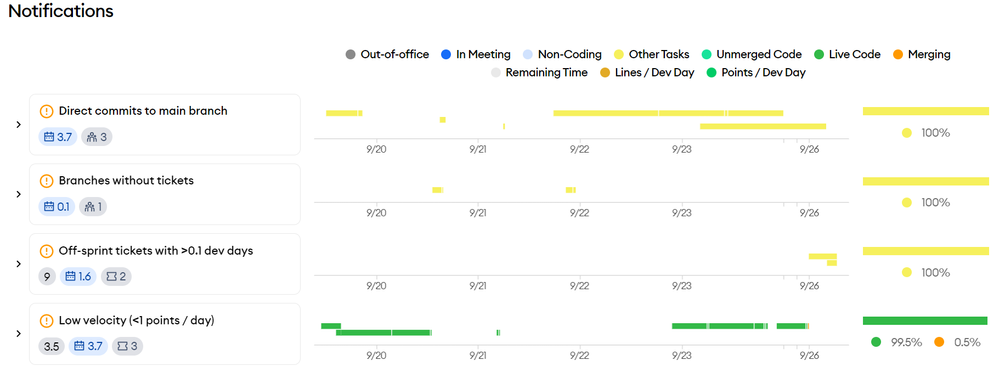
Task: Click the 2 tickets badge for Off-sprint tickets
Action: pyautogui.click(x=115, y=277)
